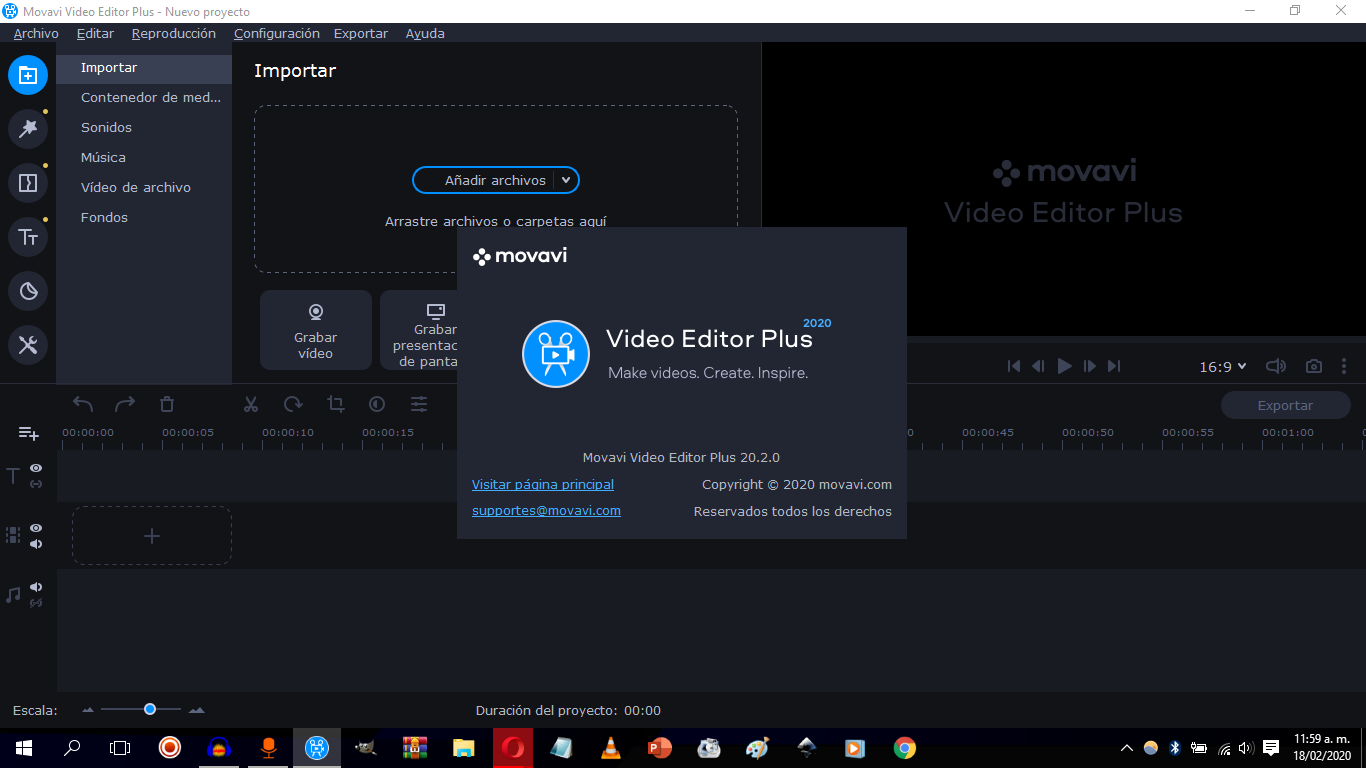Toggle player volume speaker icon
Image resolution: width=1366 pixels, height=768 pixels.
pyautogui.click(x=1276, y=366)
